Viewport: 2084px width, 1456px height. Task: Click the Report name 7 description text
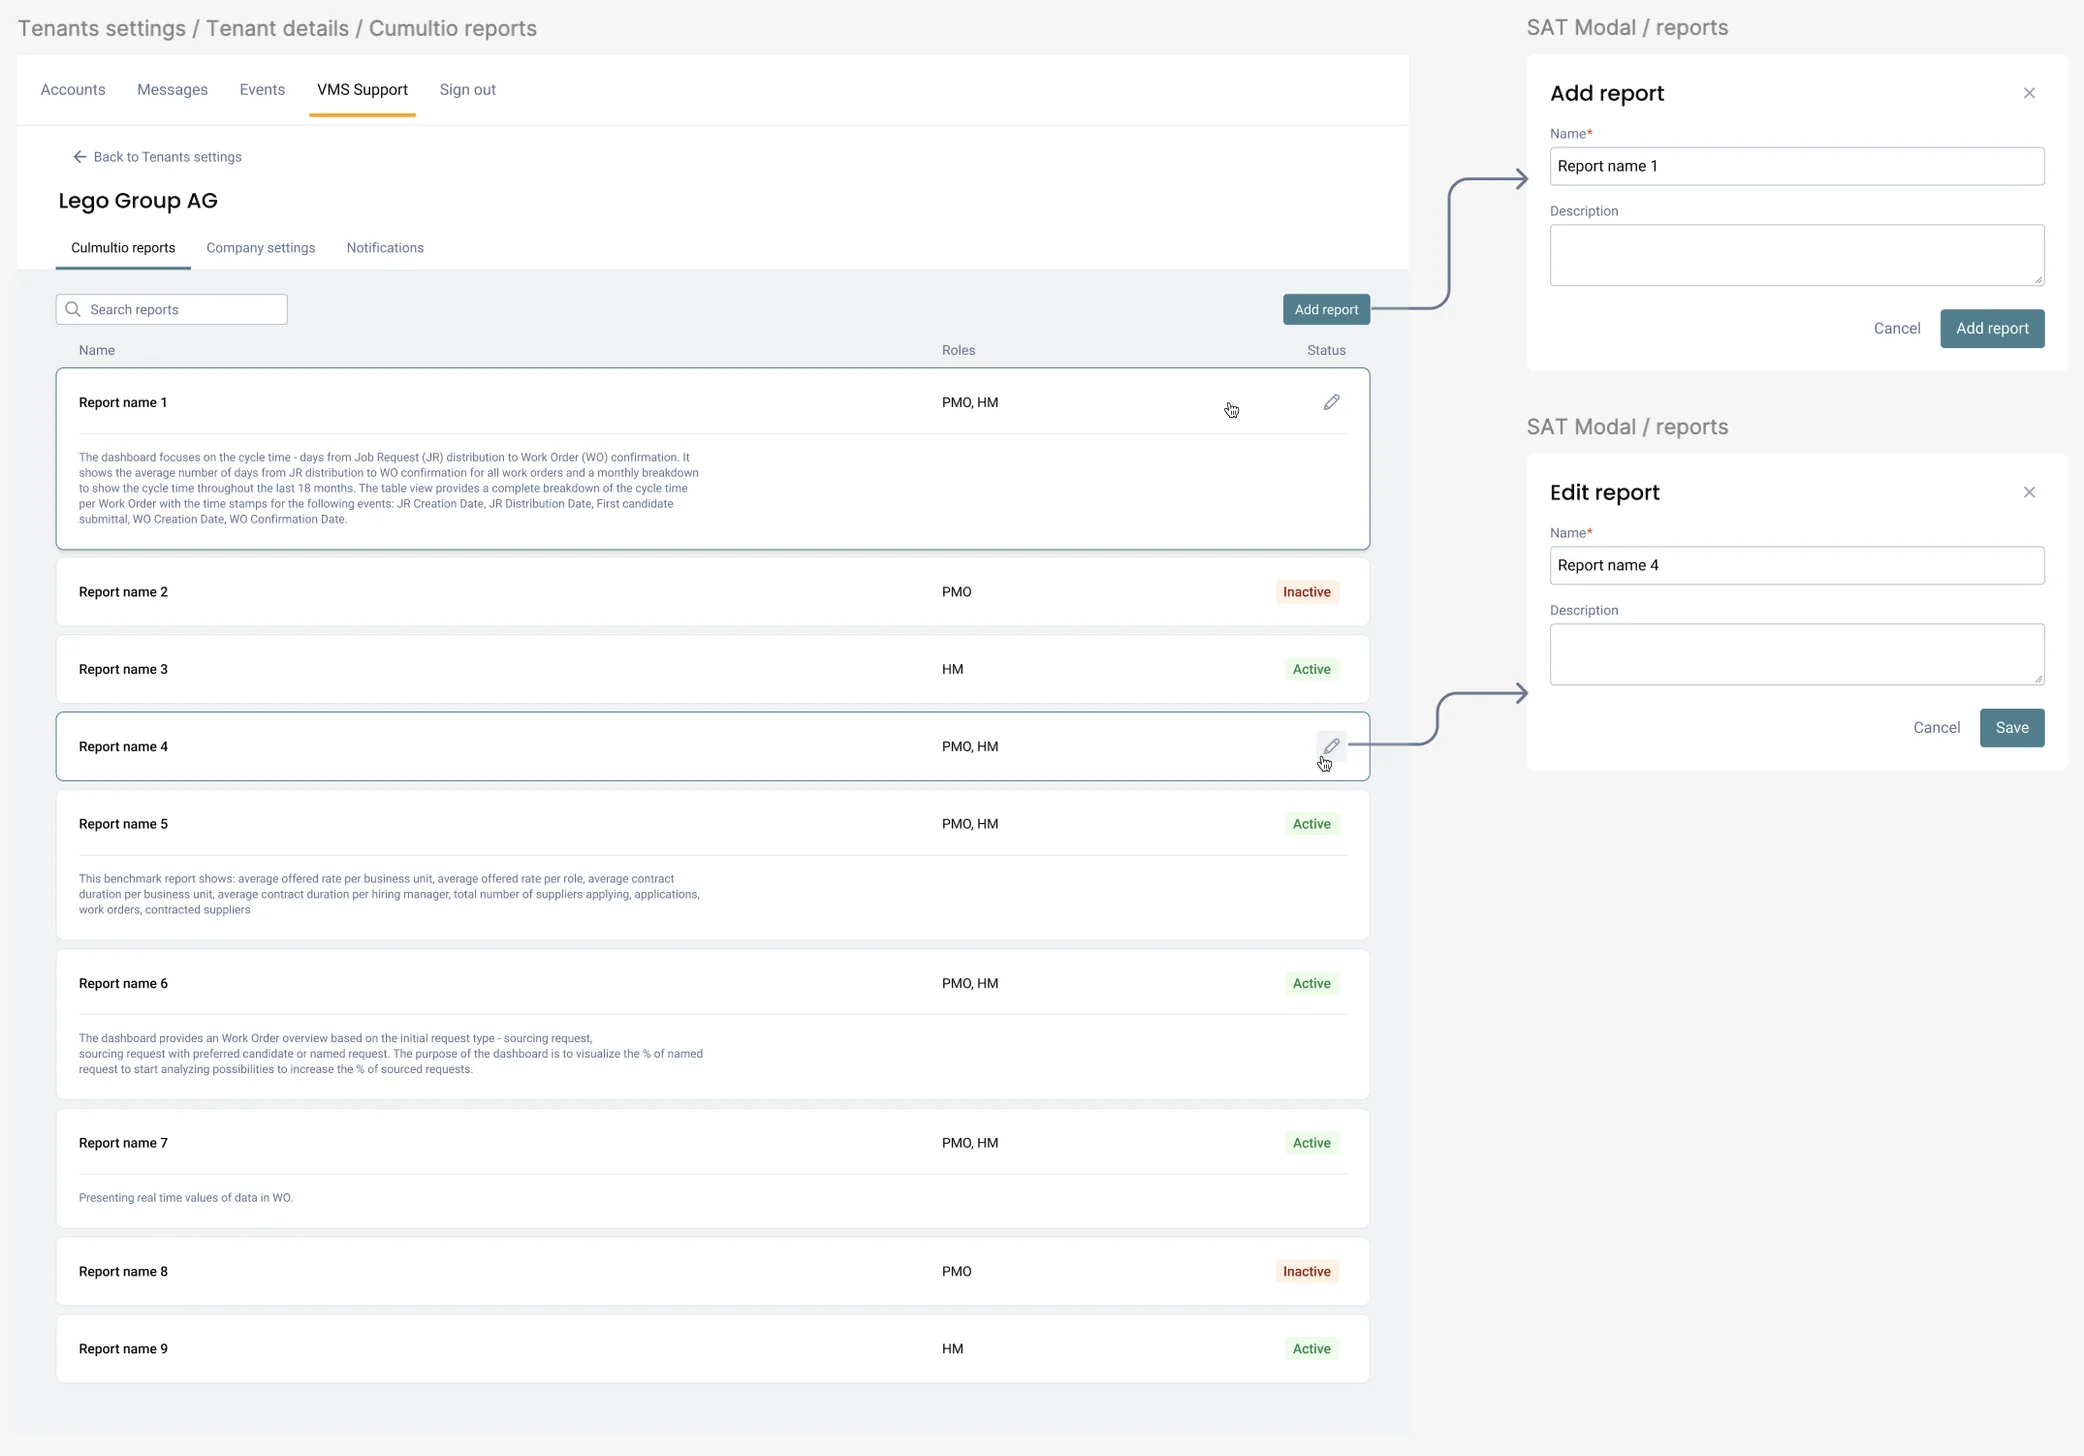click(x=186, y=1198)
